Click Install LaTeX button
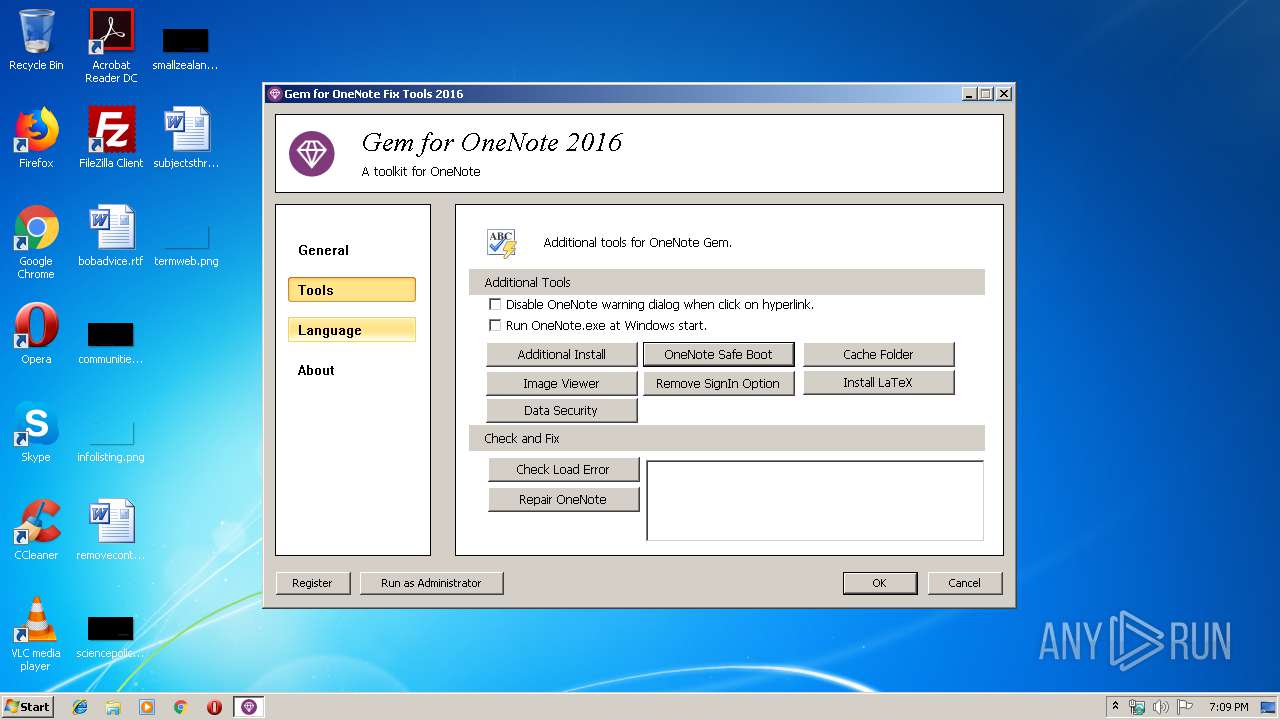This screenshot has width=1280, height=720. [x=878, y=382]
